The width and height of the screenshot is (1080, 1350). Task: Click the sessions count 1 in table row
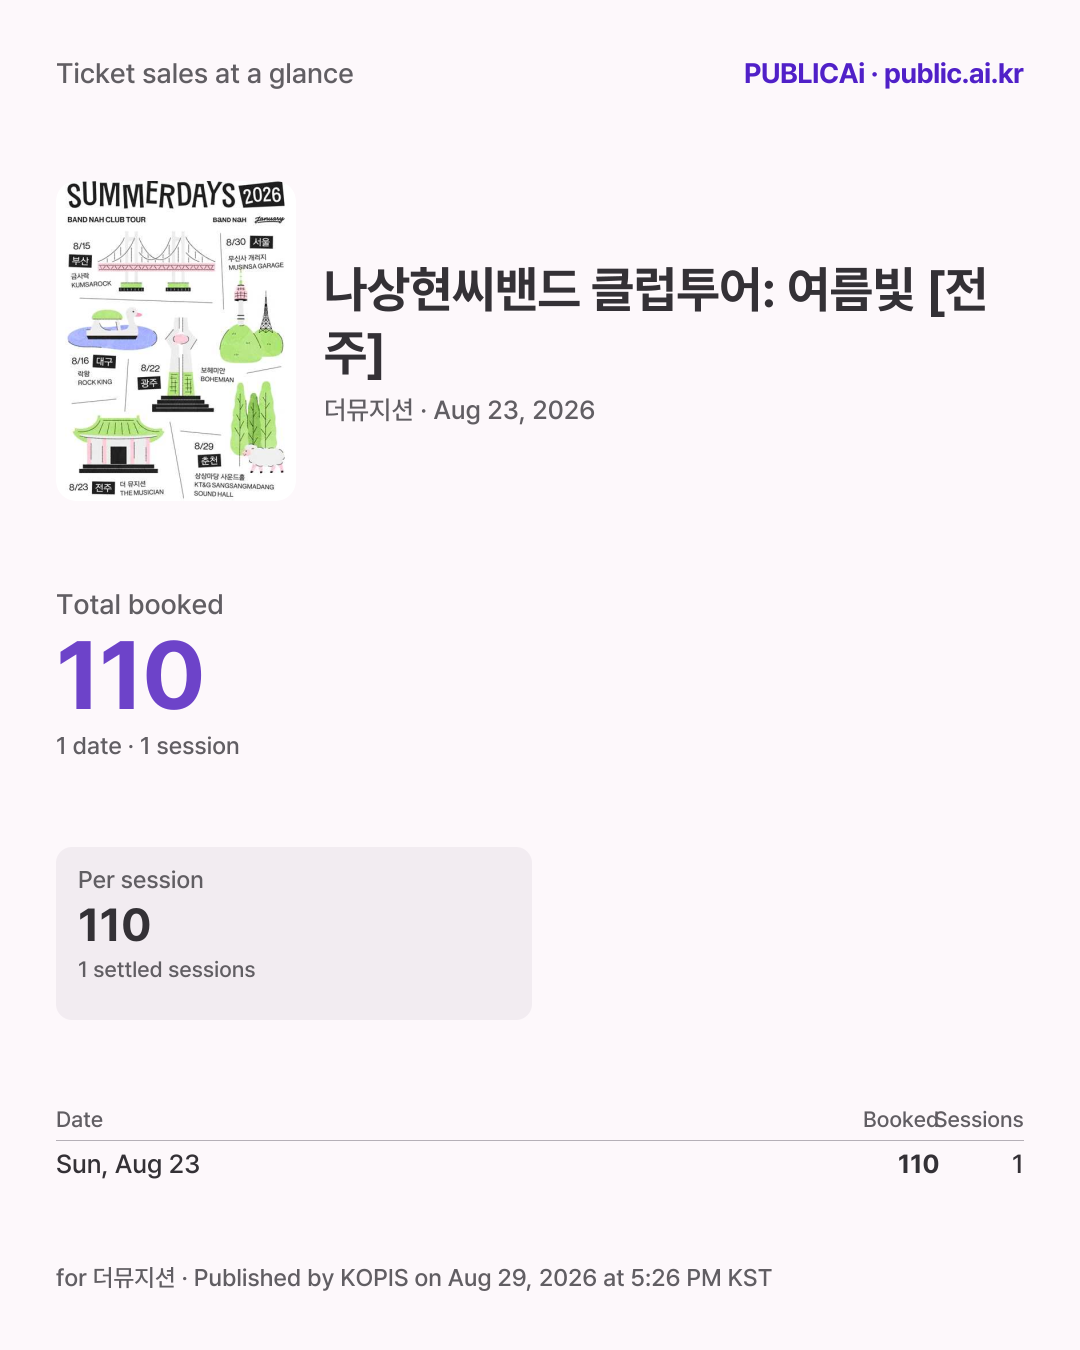point(1017,1164)
